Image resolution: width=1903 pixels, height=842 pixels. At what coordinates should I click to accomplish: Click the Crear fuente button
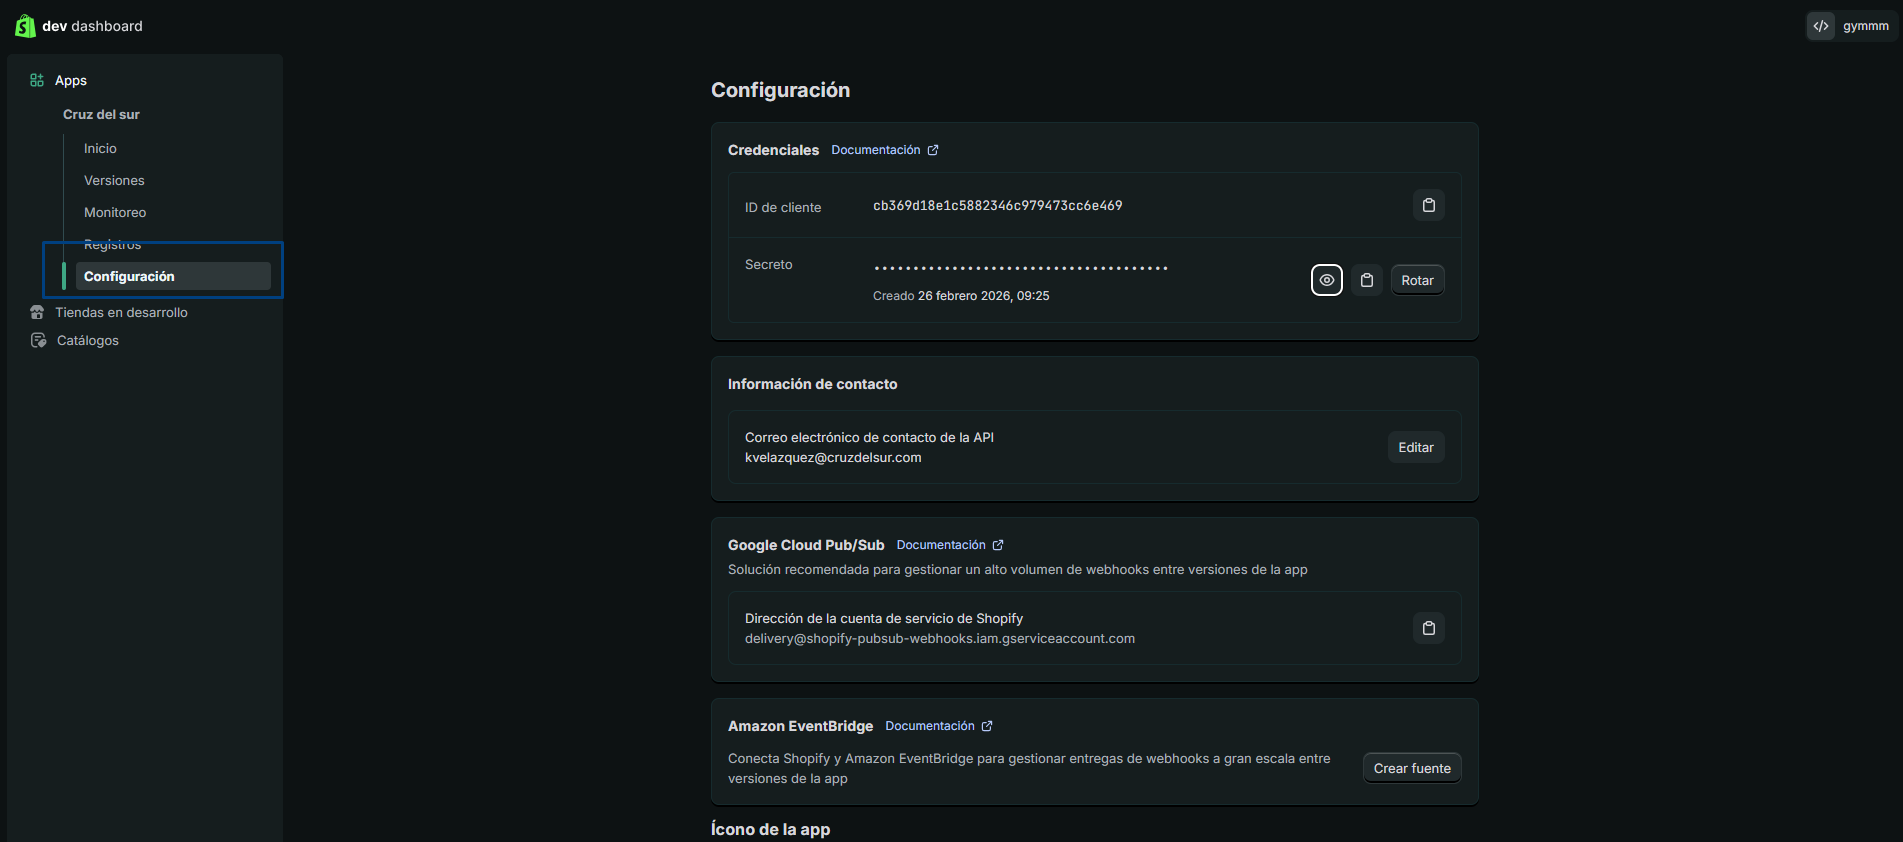1412,768
